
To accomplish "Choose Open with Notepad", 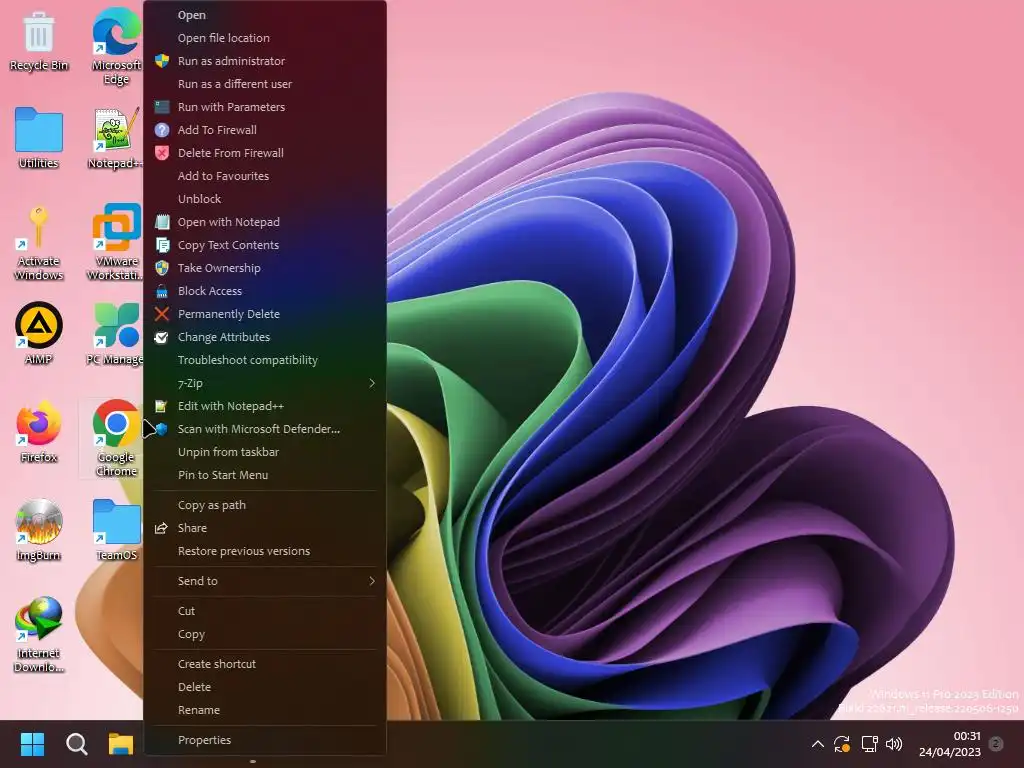I will 264,222.
